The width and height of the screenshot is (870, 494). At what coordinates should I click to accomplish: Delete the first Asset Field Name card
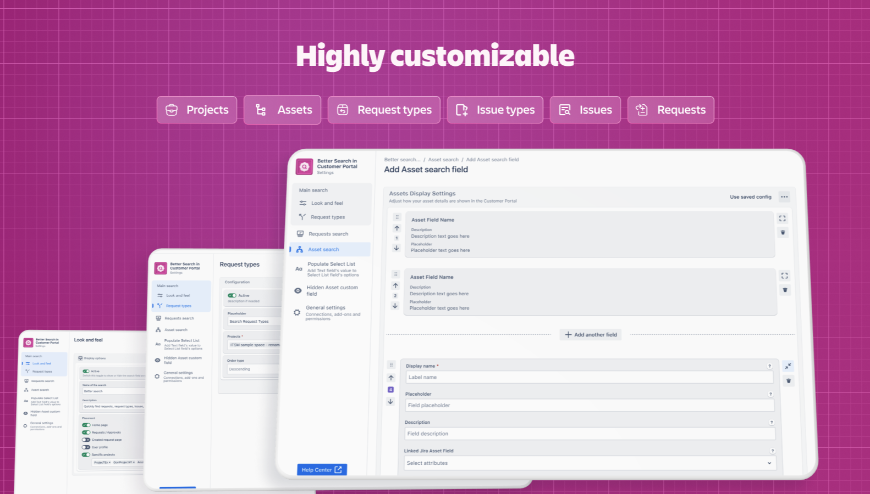coord(783,233)
